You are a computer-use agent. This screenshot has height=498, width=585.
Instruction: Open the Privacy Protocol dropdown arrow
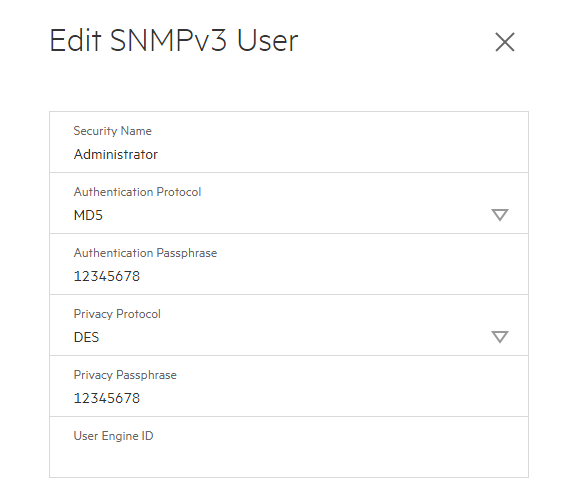[500, 337]
